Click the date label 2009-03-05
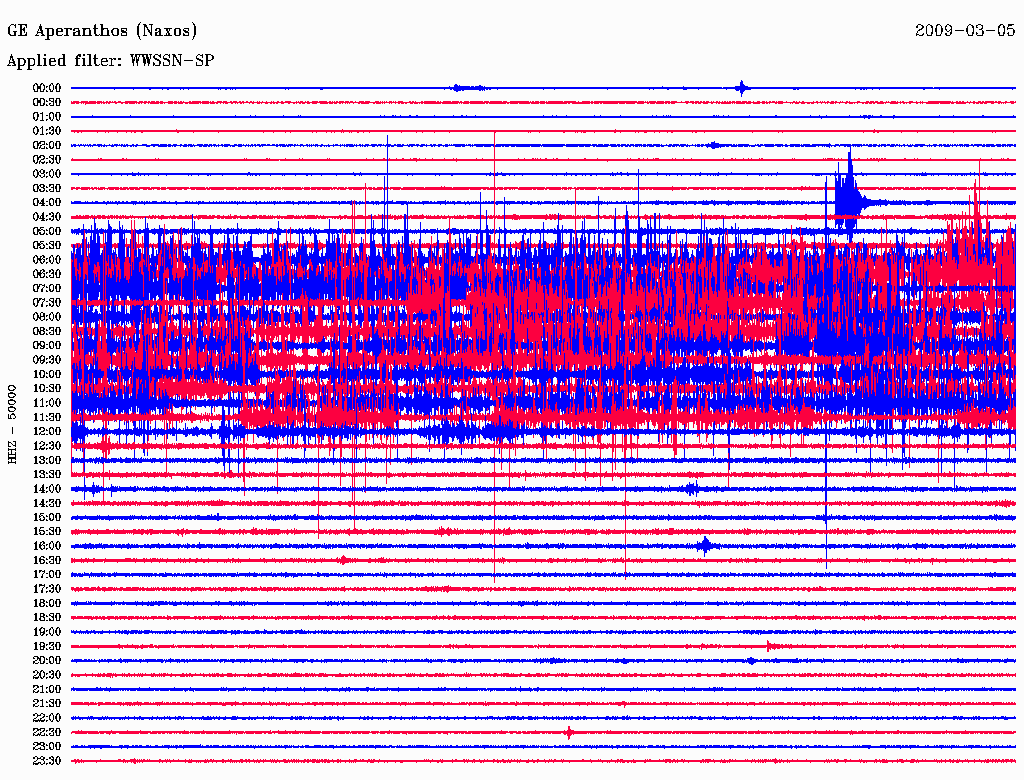The height and width of the screenshot is (780, 1024). click(965, 30)
